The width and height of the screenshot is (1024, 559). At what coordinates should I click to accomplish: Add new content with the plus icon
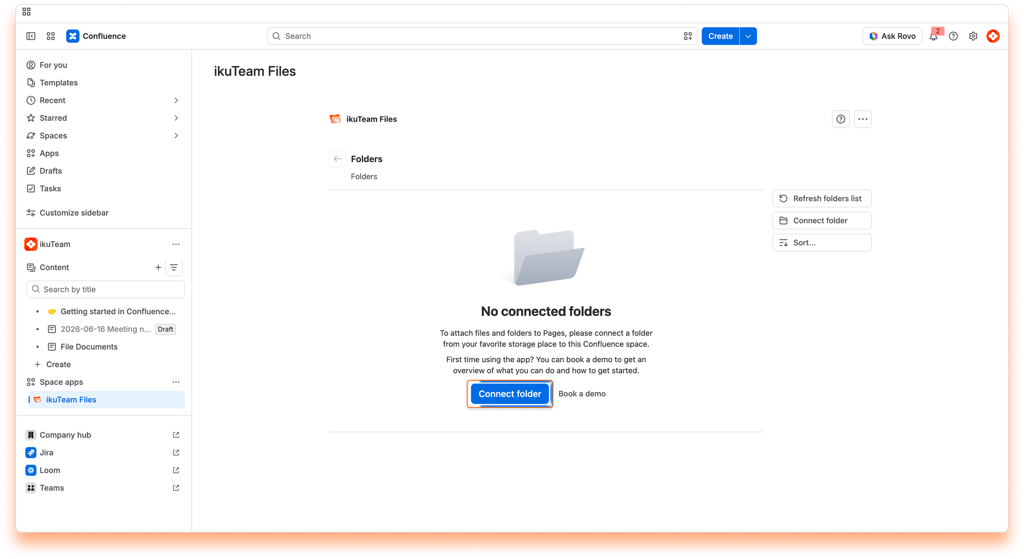tap(158, 267)
